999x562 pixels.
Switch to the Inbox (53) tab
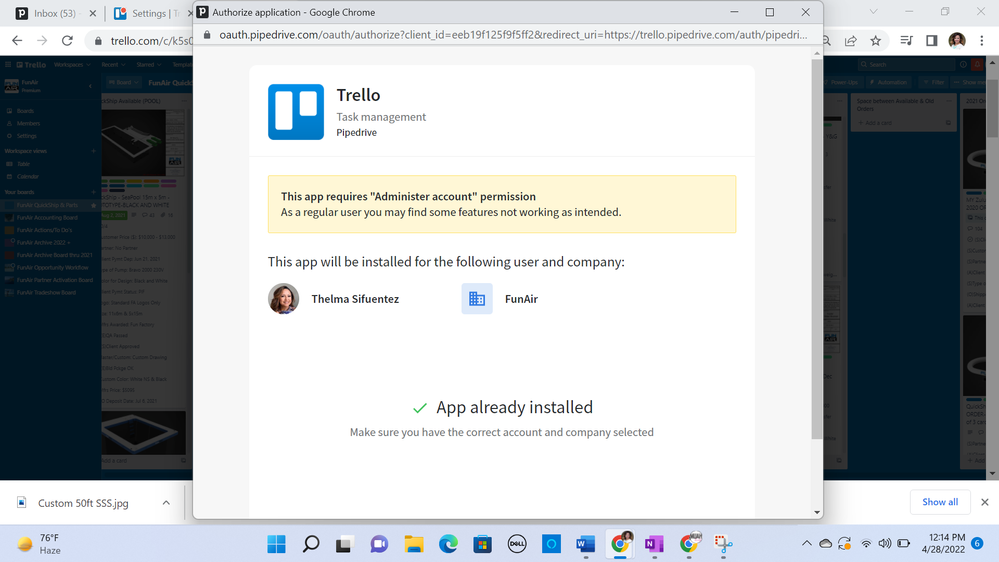pos(54,13)
